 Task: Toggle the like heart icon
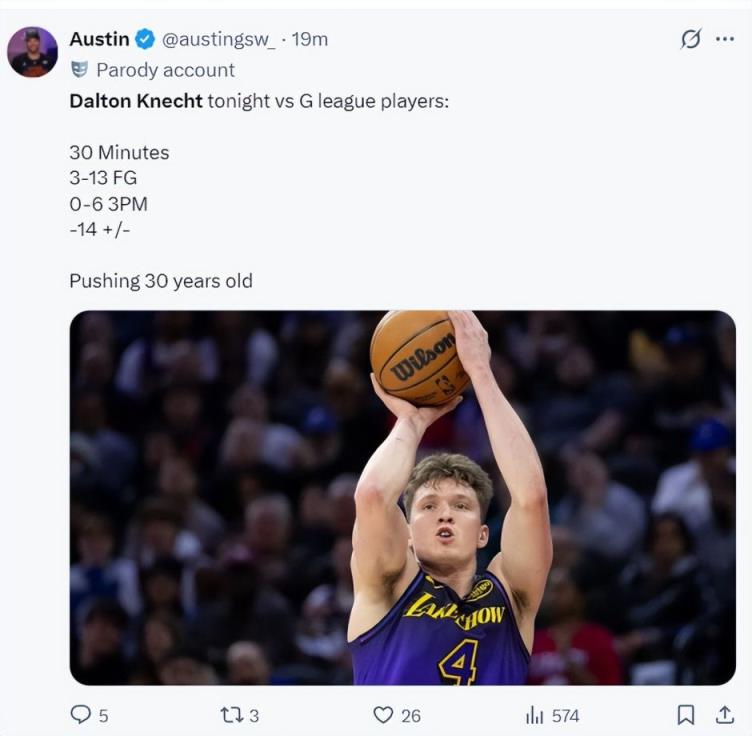(x=383, y=715)
